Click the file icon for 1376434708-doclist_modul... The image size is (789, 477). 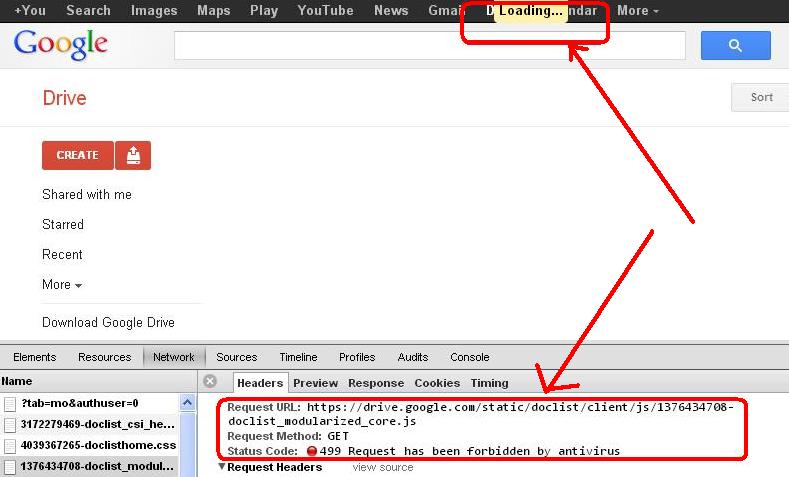(10, 466)
